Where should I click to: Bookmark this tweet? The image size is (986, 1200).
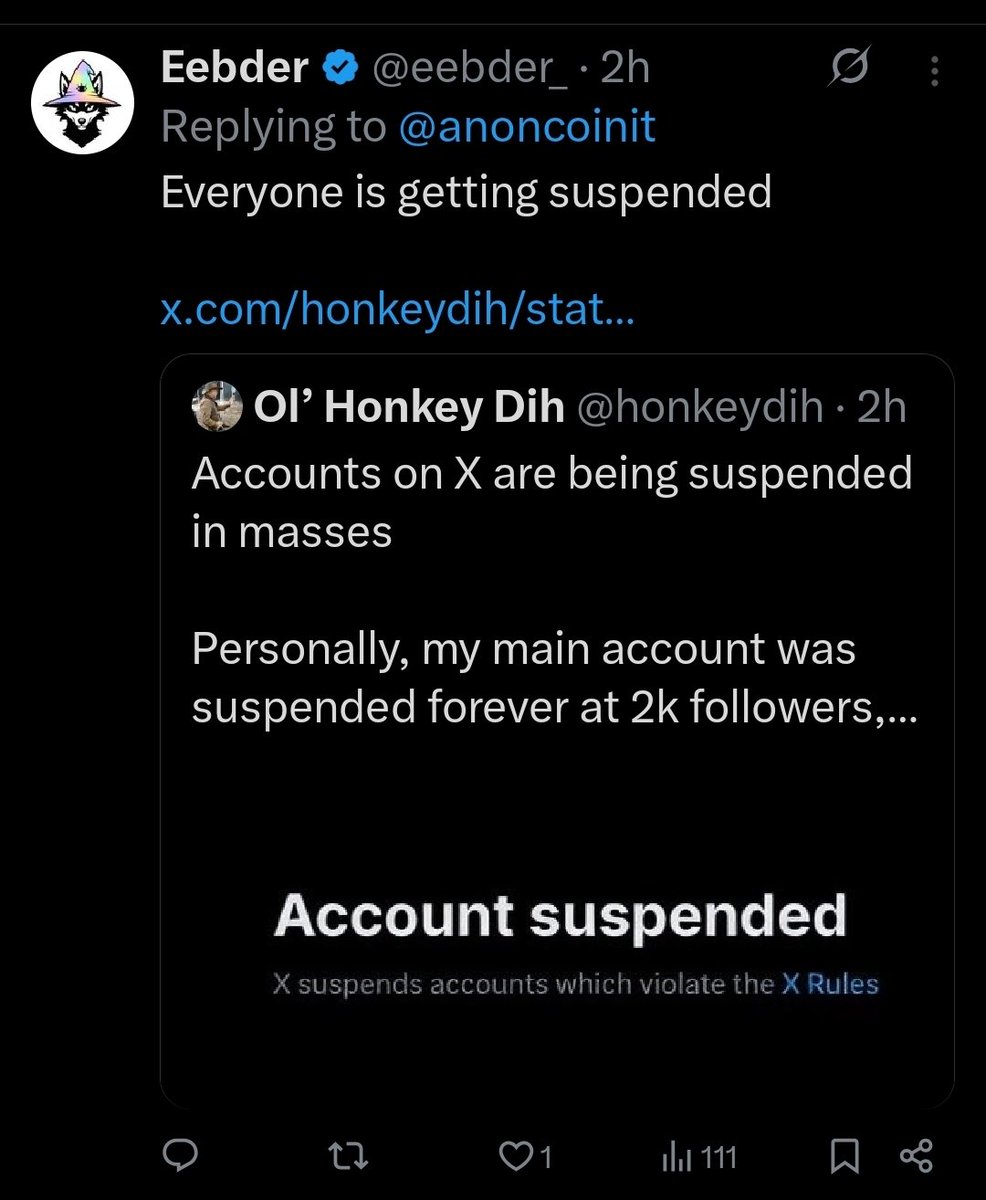tap(845, 1157)
